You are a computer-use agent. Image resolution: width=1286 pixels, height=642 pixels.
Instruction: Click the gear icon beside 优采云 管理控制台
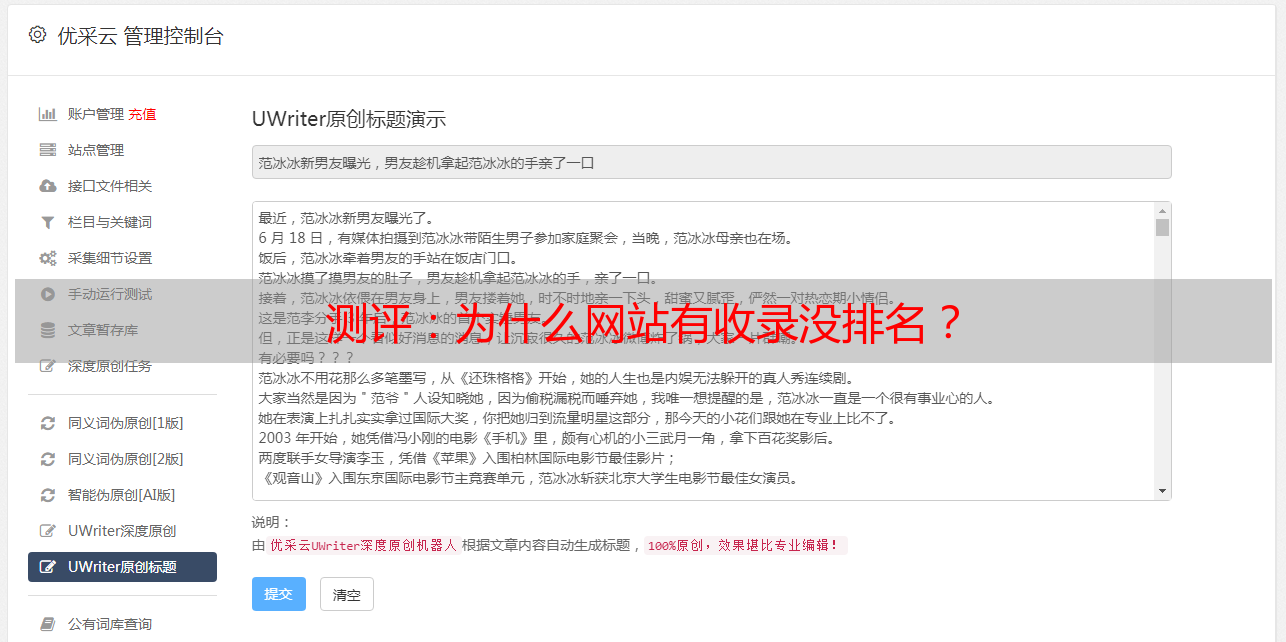tap(37, 35)
